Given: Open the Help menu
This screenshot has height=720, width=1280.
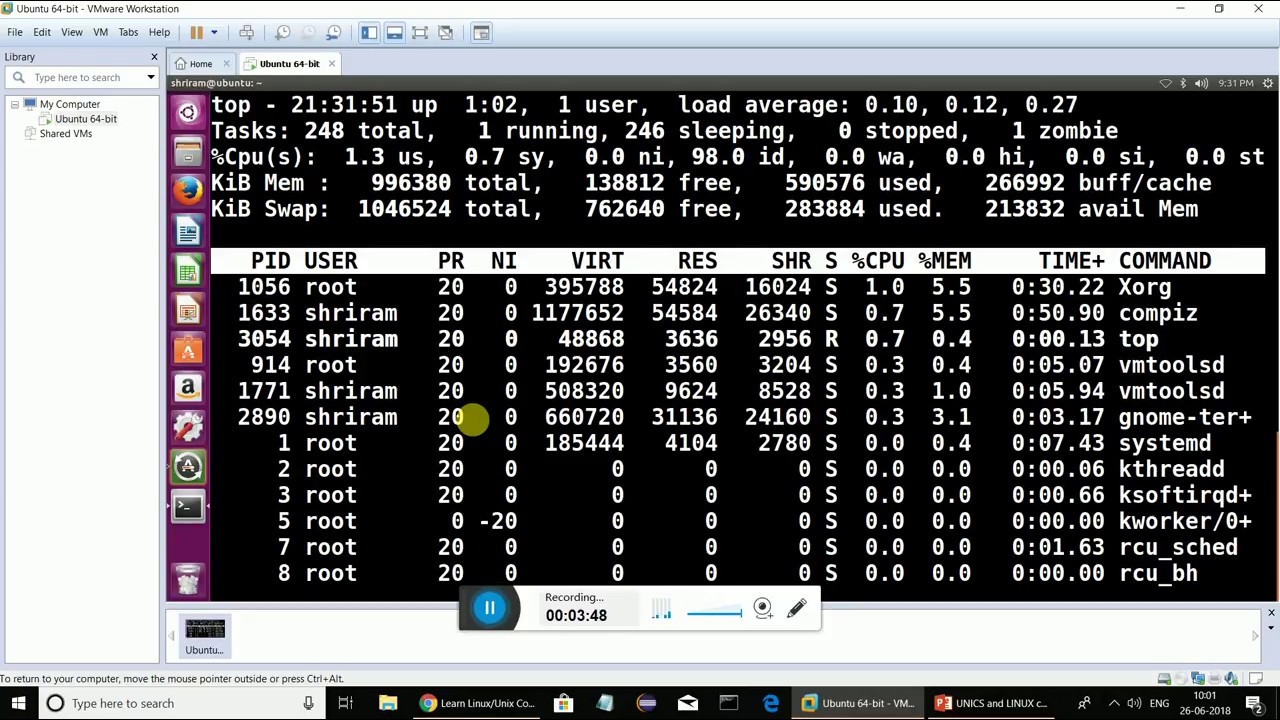Looking at the screenshot, I should [159, 32].
